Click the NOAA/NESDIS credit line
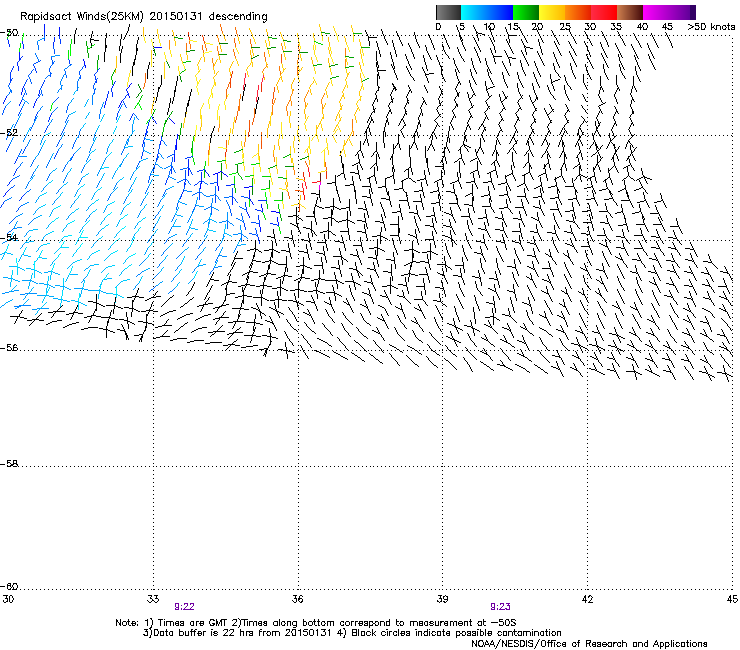The image size is (740, 650). click(589, 644)
